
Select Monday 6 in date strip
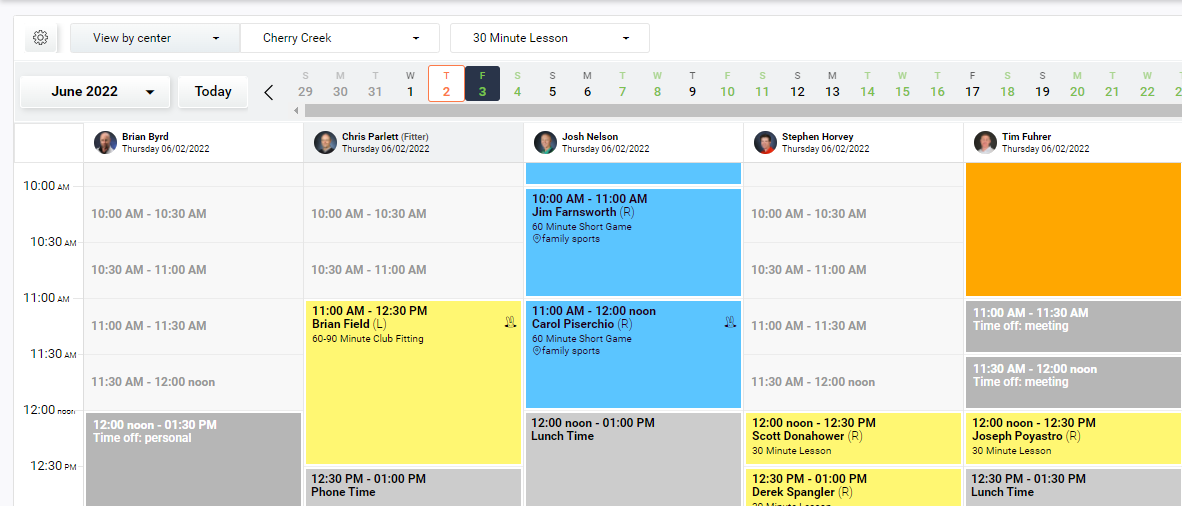[587, 84]
